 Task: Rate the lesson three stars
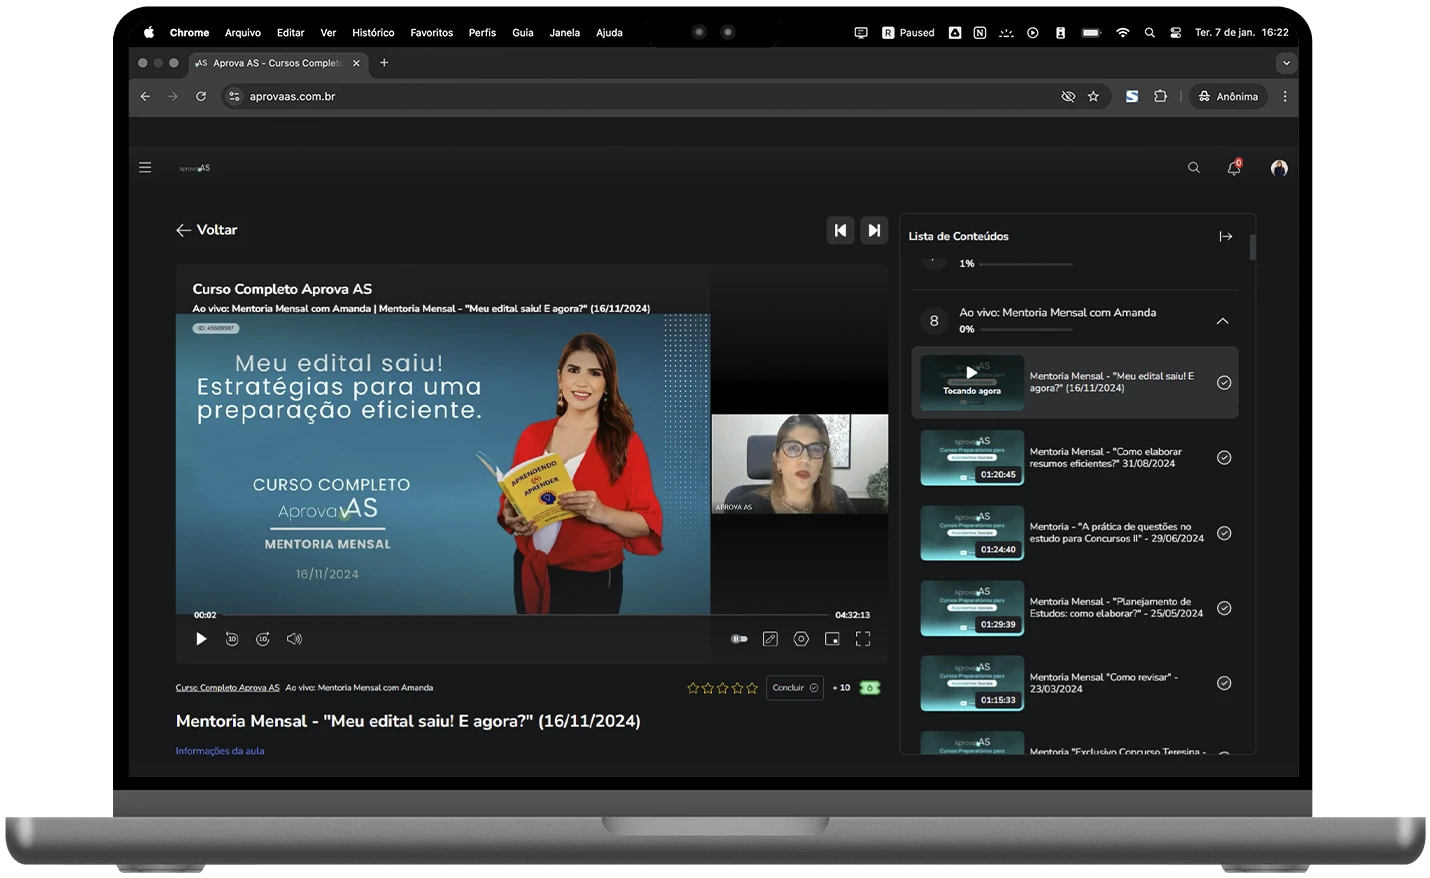[723, 688]
